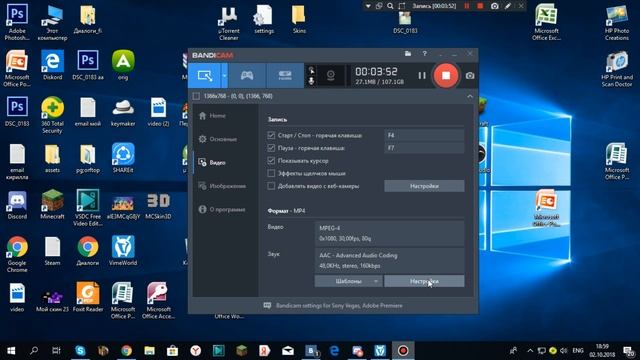Select SHAREit desktop icon
Image resolution: width=640 pixels, height=360 pixels.
pyautogui.click(x=123, y=159)
